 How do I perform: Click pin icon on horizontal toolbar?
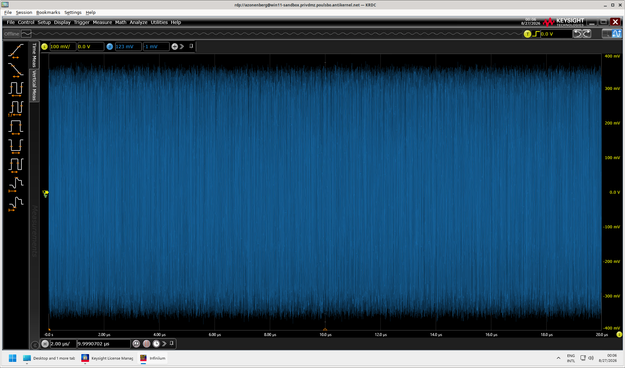tap(172, 343)
